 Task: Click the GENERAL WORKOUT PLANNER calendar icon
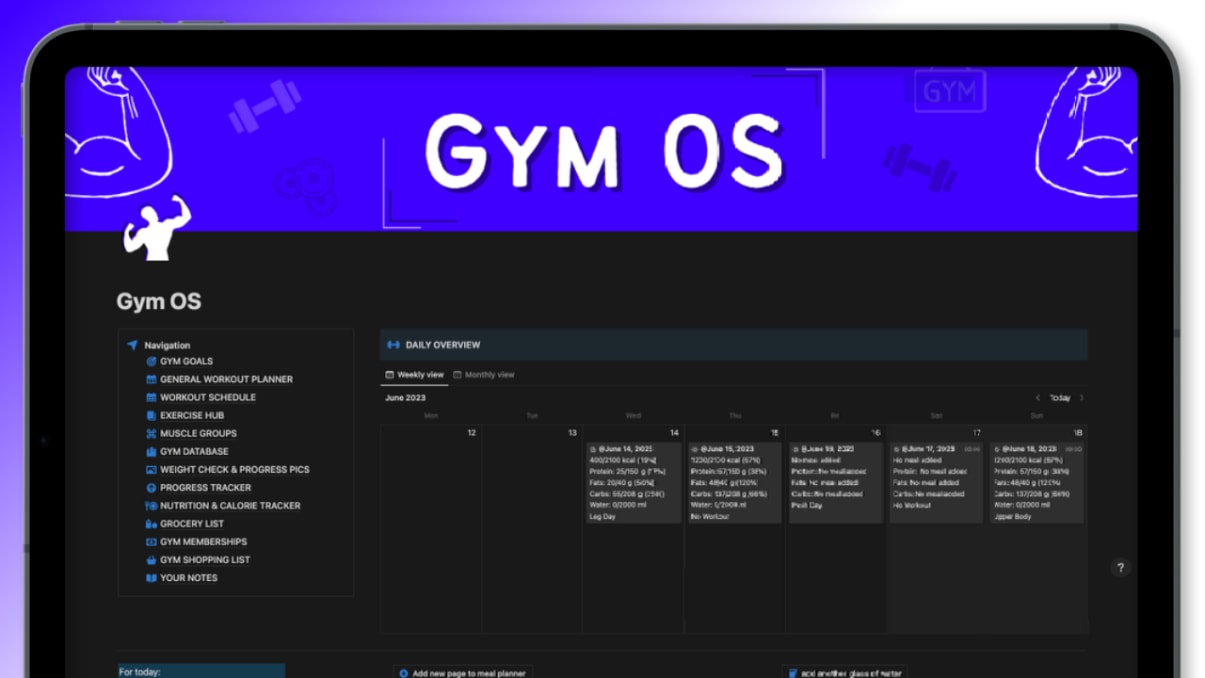151,379
